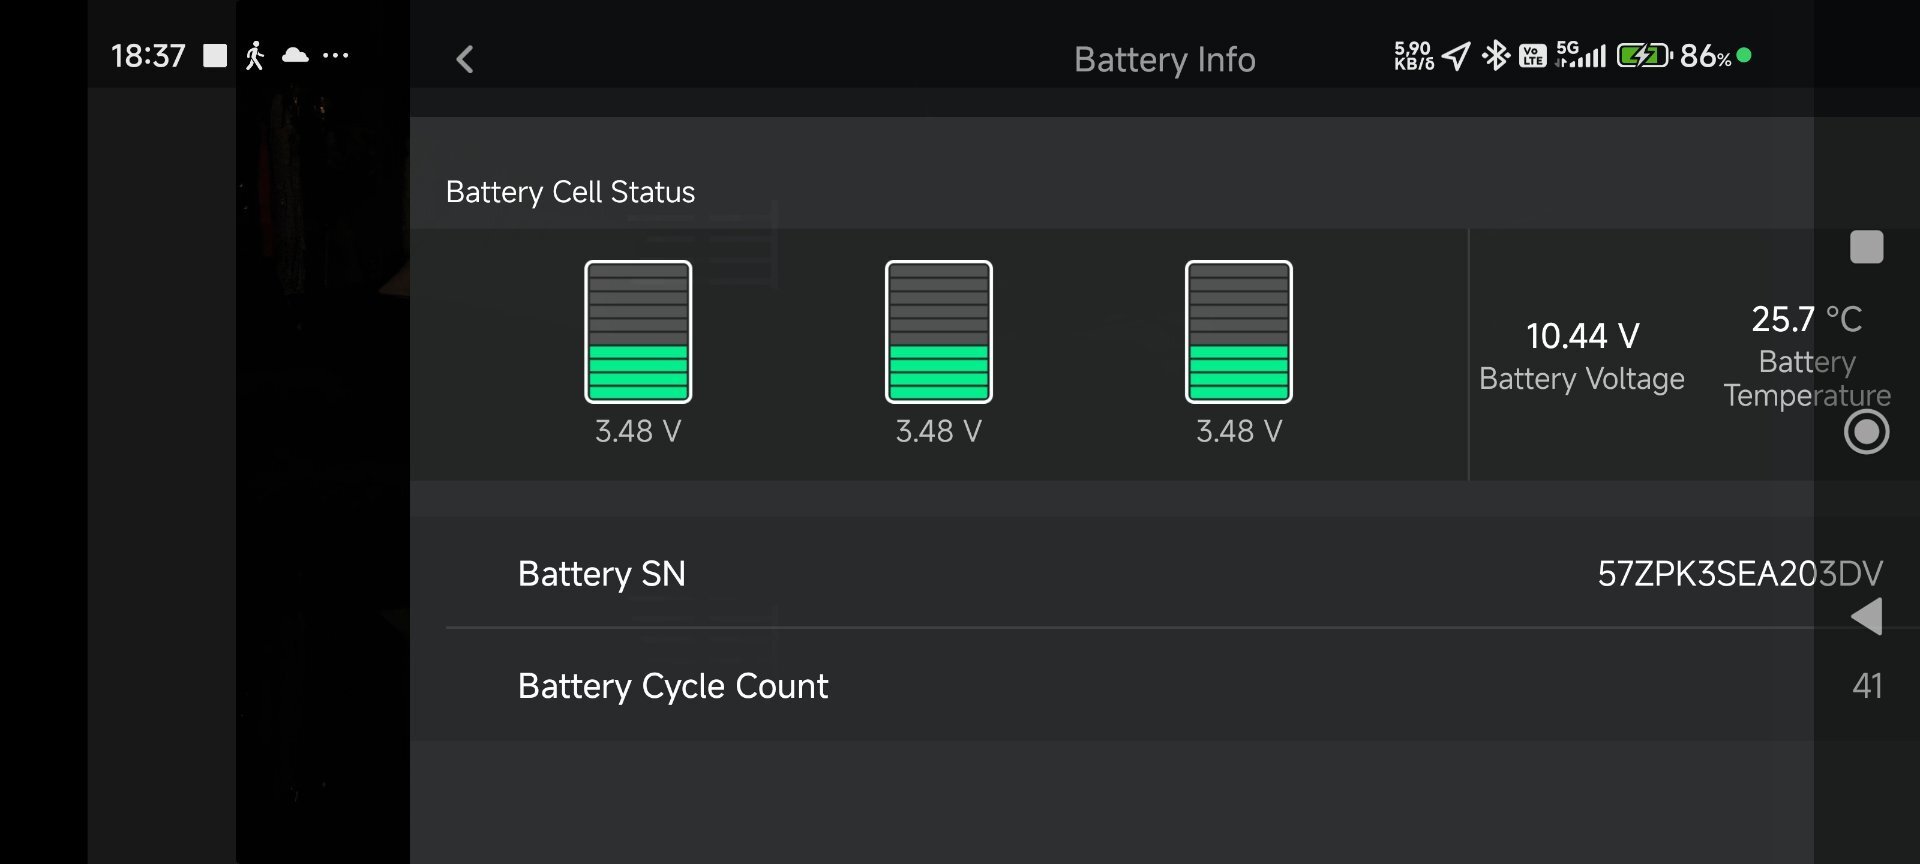Tap the 5G signal strength icon
Screen dimensions: 1920x864
[x=1581, y=54]
